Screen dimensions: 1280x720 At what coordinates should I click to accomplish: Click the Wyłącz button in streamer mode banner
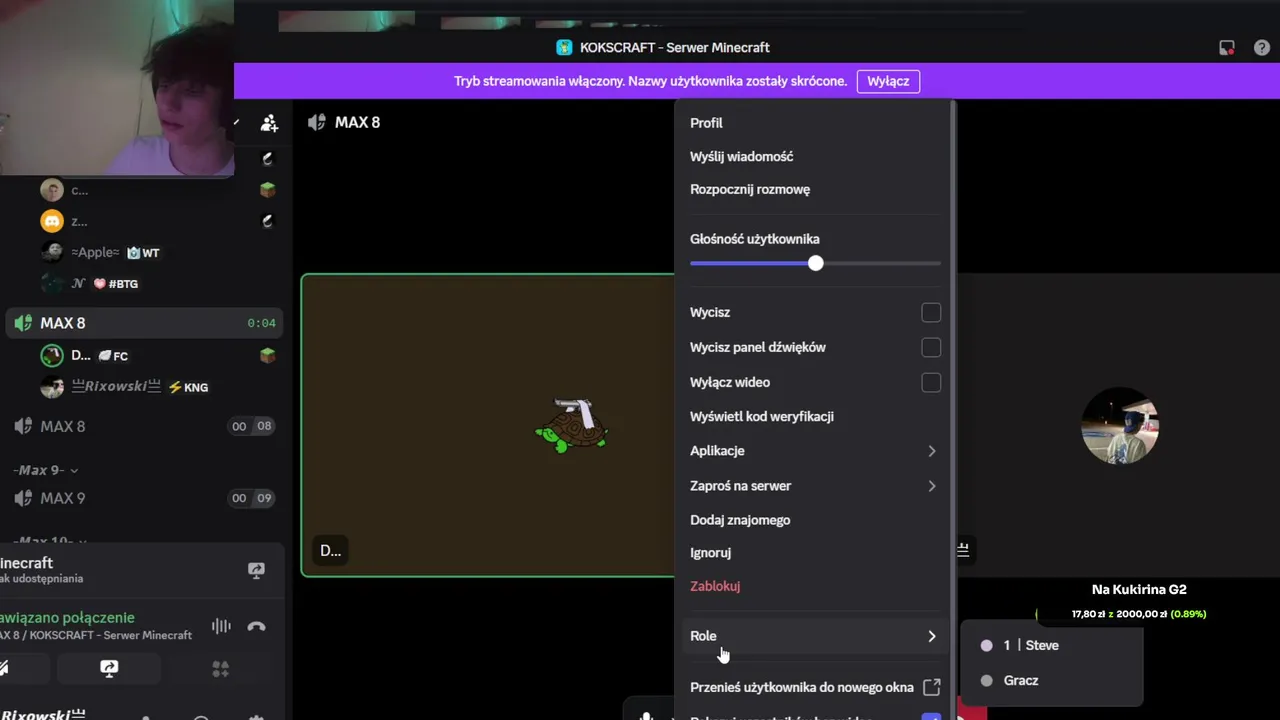point(888,81)
